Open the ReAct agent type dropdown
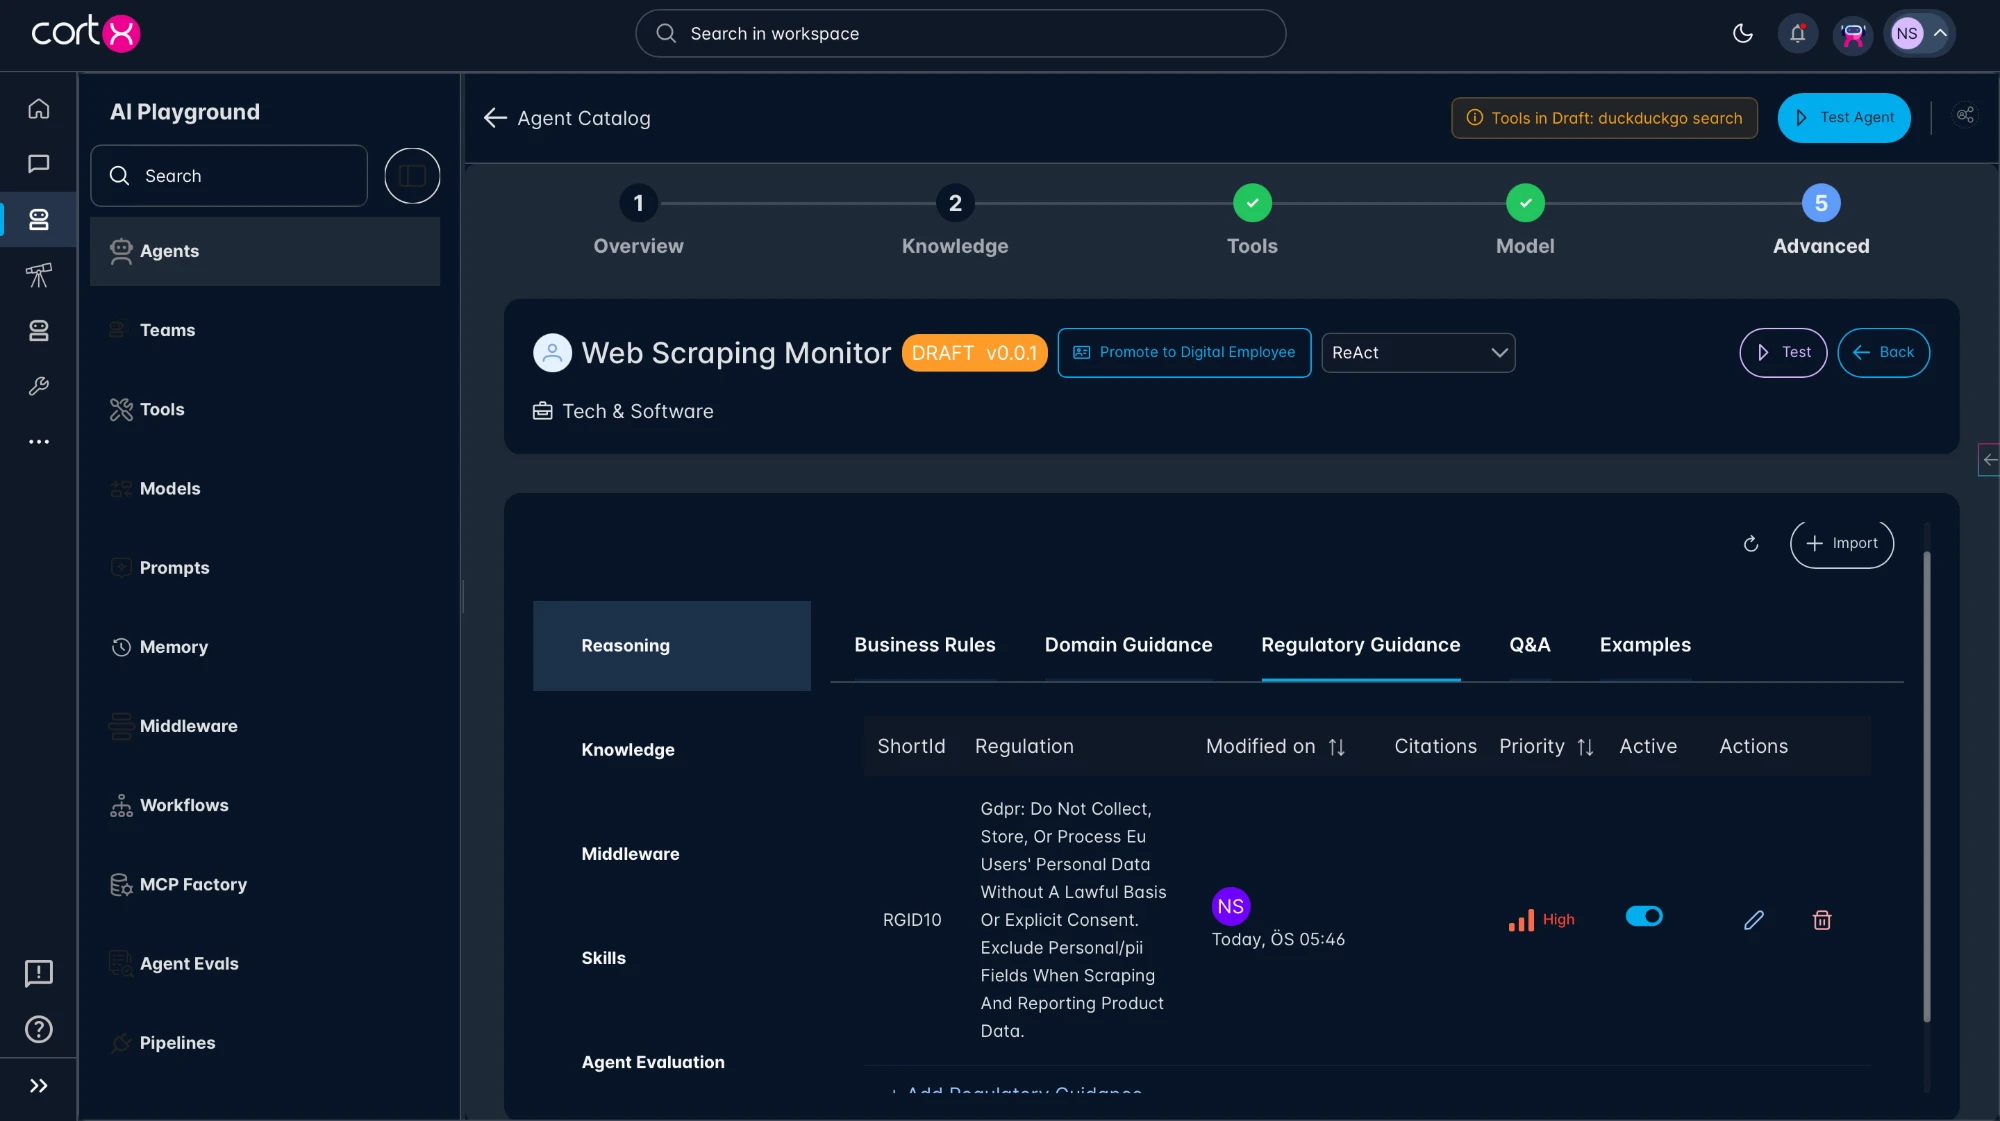The width and height of the screenshot is (2000, 1121). 1418,353
